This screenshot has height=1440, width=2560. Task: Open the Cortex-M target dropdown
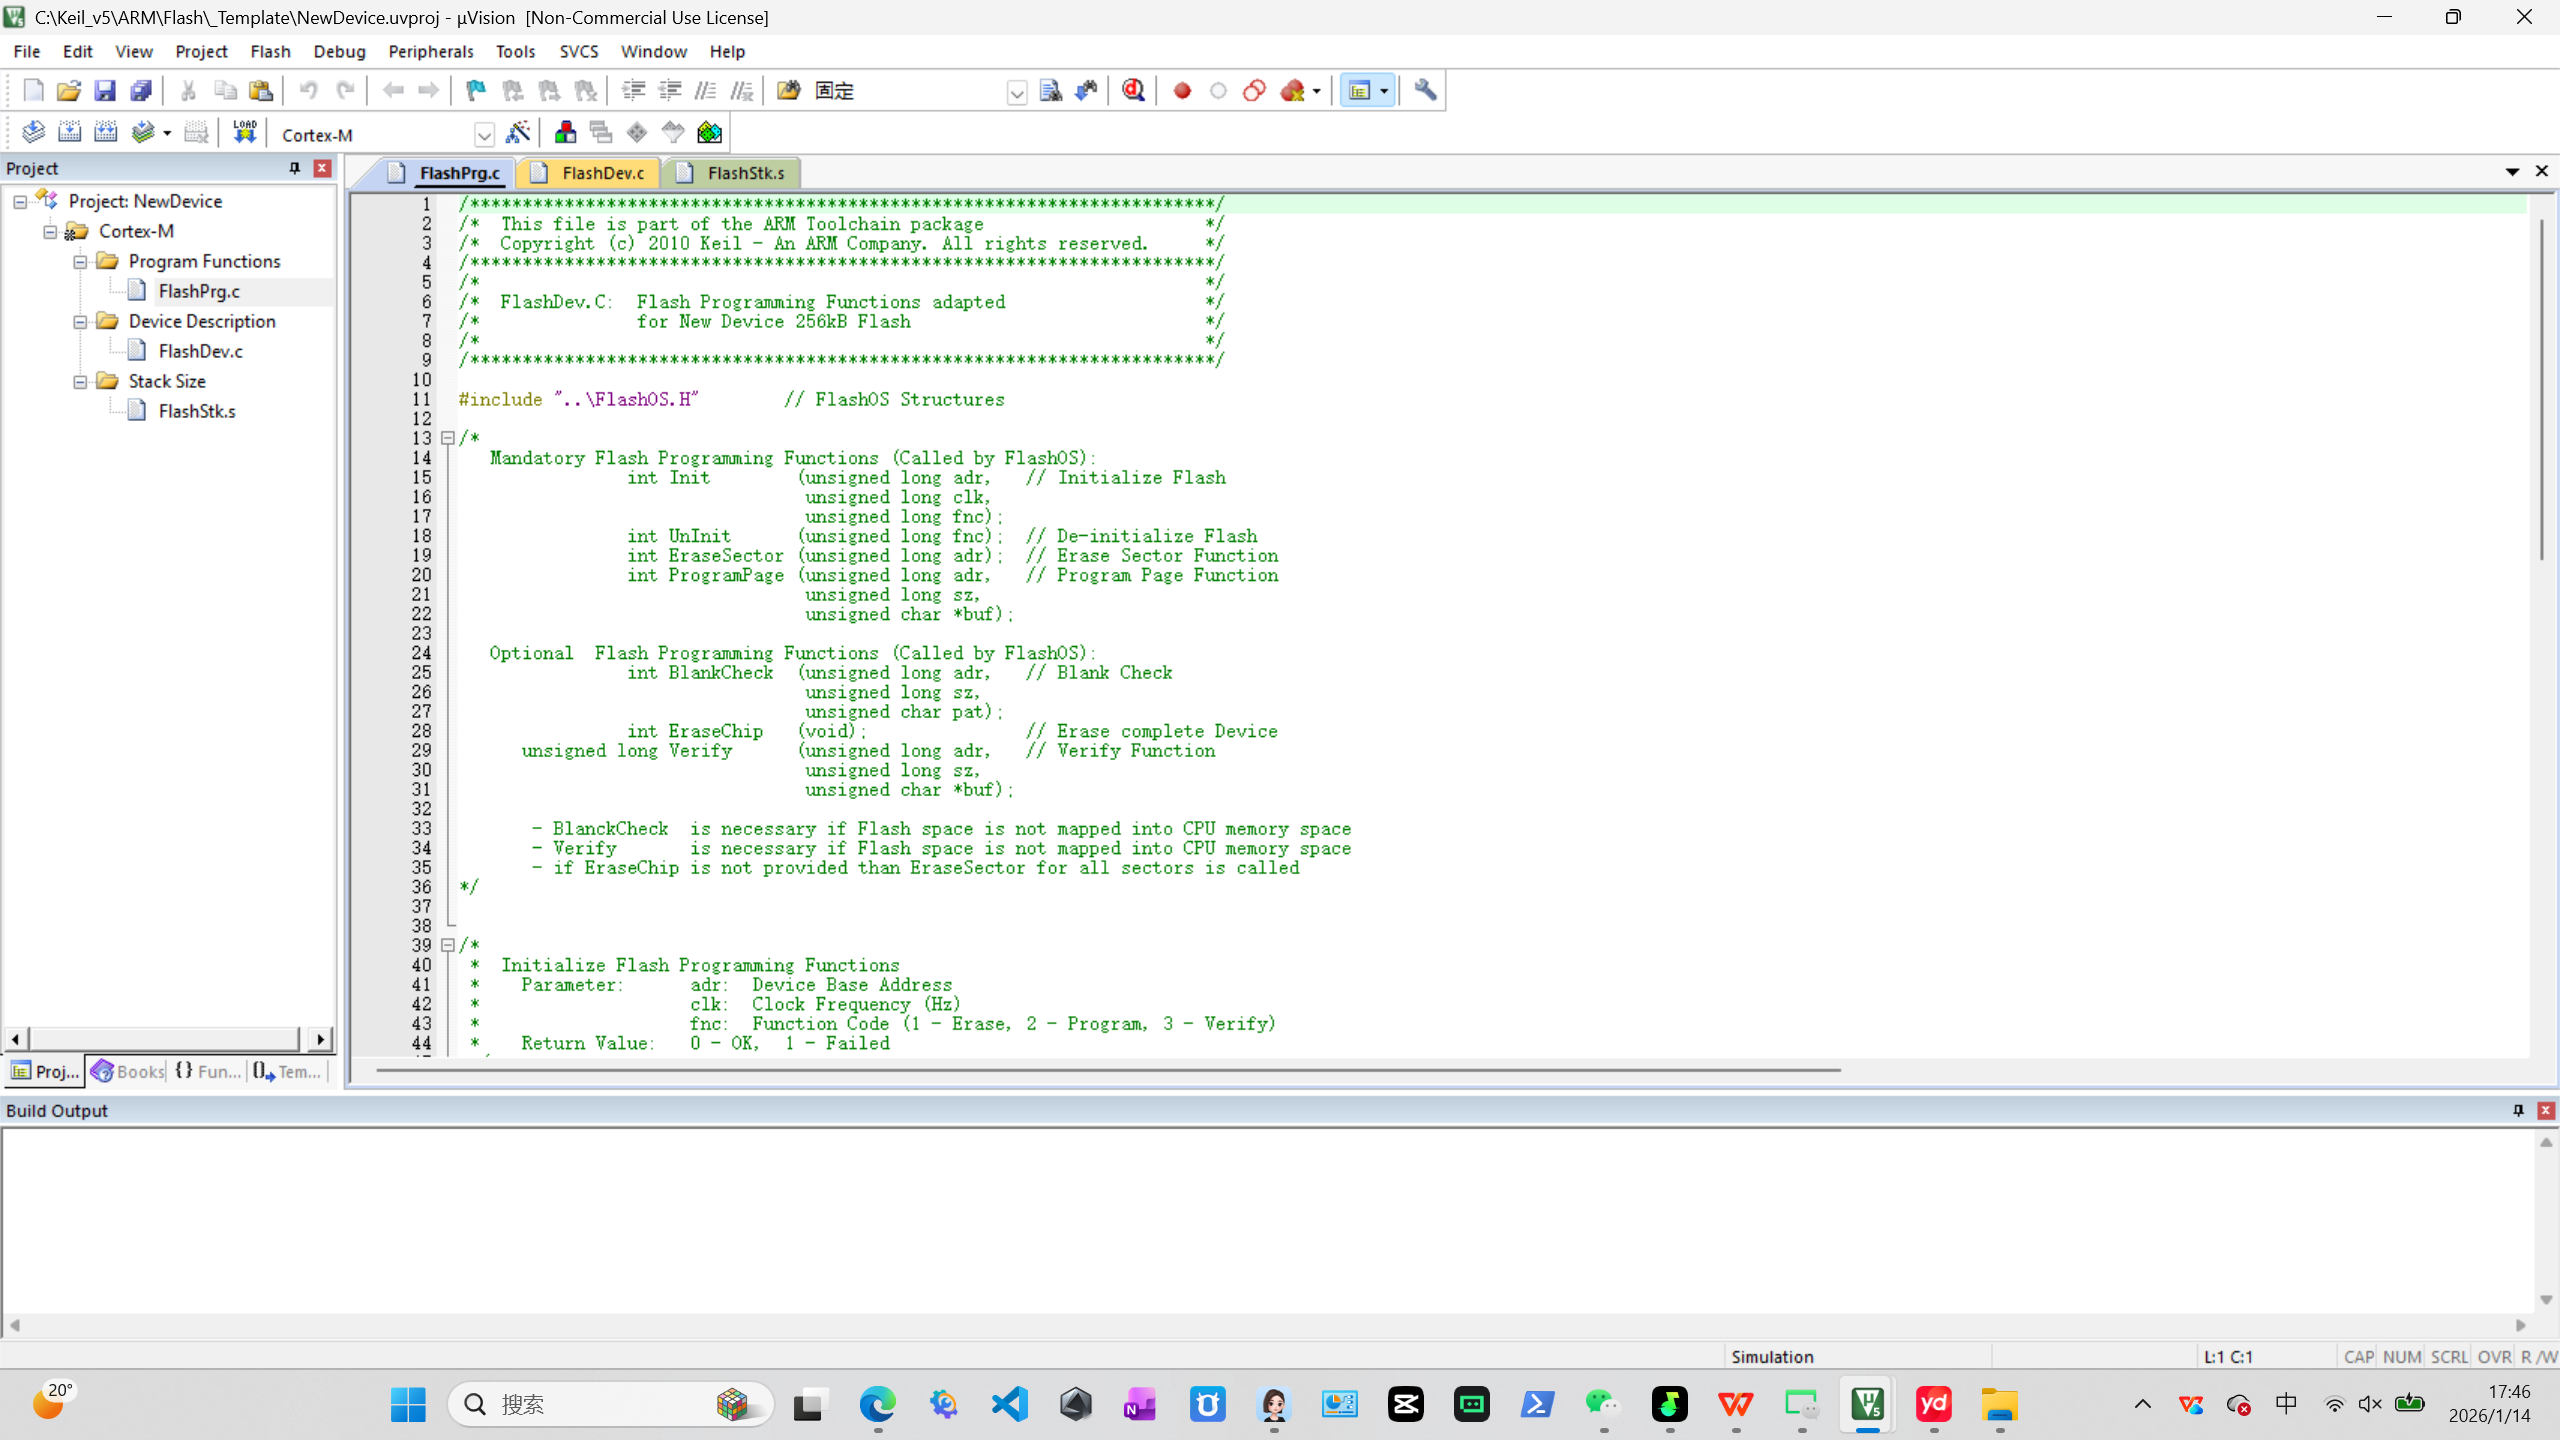[484, 135]
